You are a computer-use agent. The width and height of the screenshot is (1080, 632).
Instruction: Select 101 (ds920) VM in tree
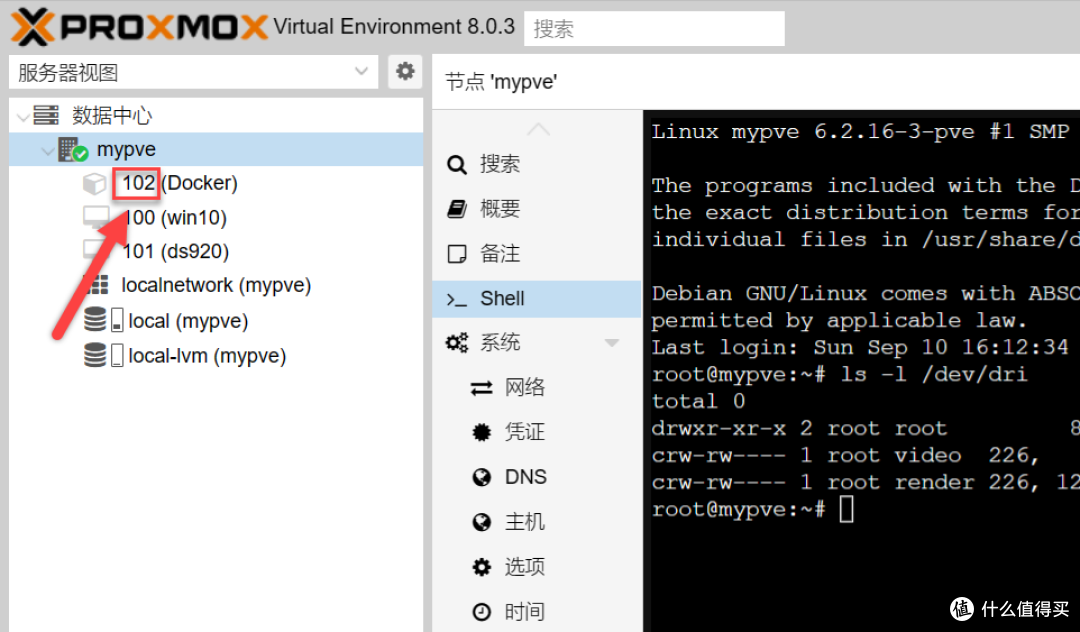(175, 252)
